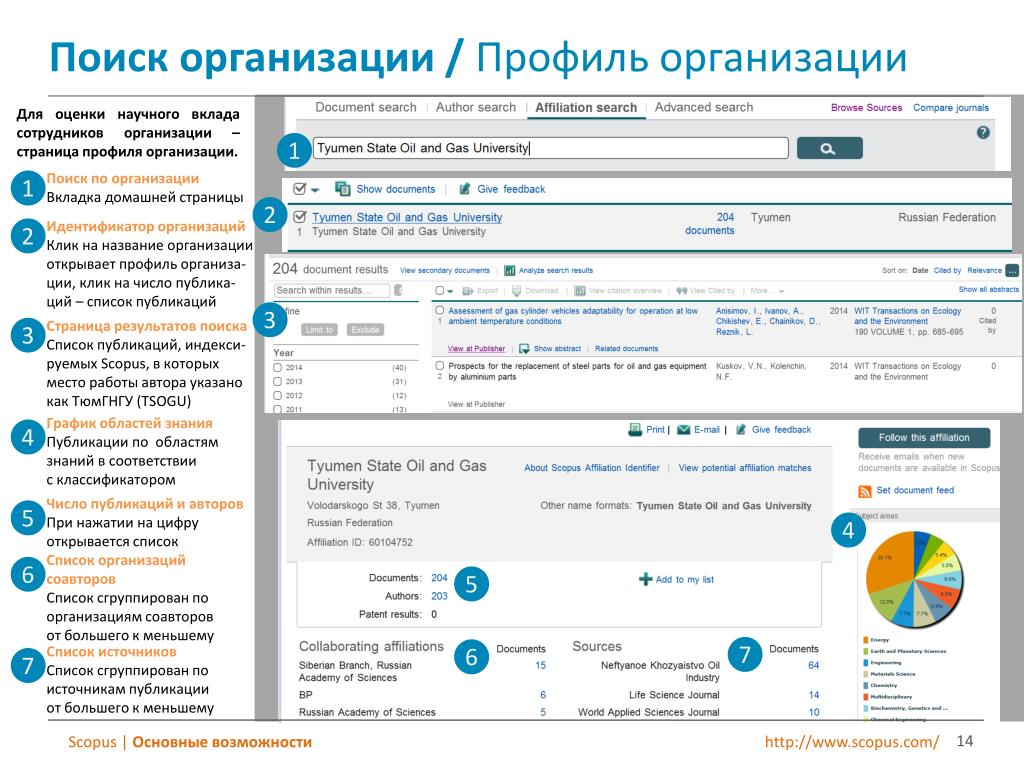Check the 2012 year filter
This screenshot has width=1024, height=768.
pos(278,395)
